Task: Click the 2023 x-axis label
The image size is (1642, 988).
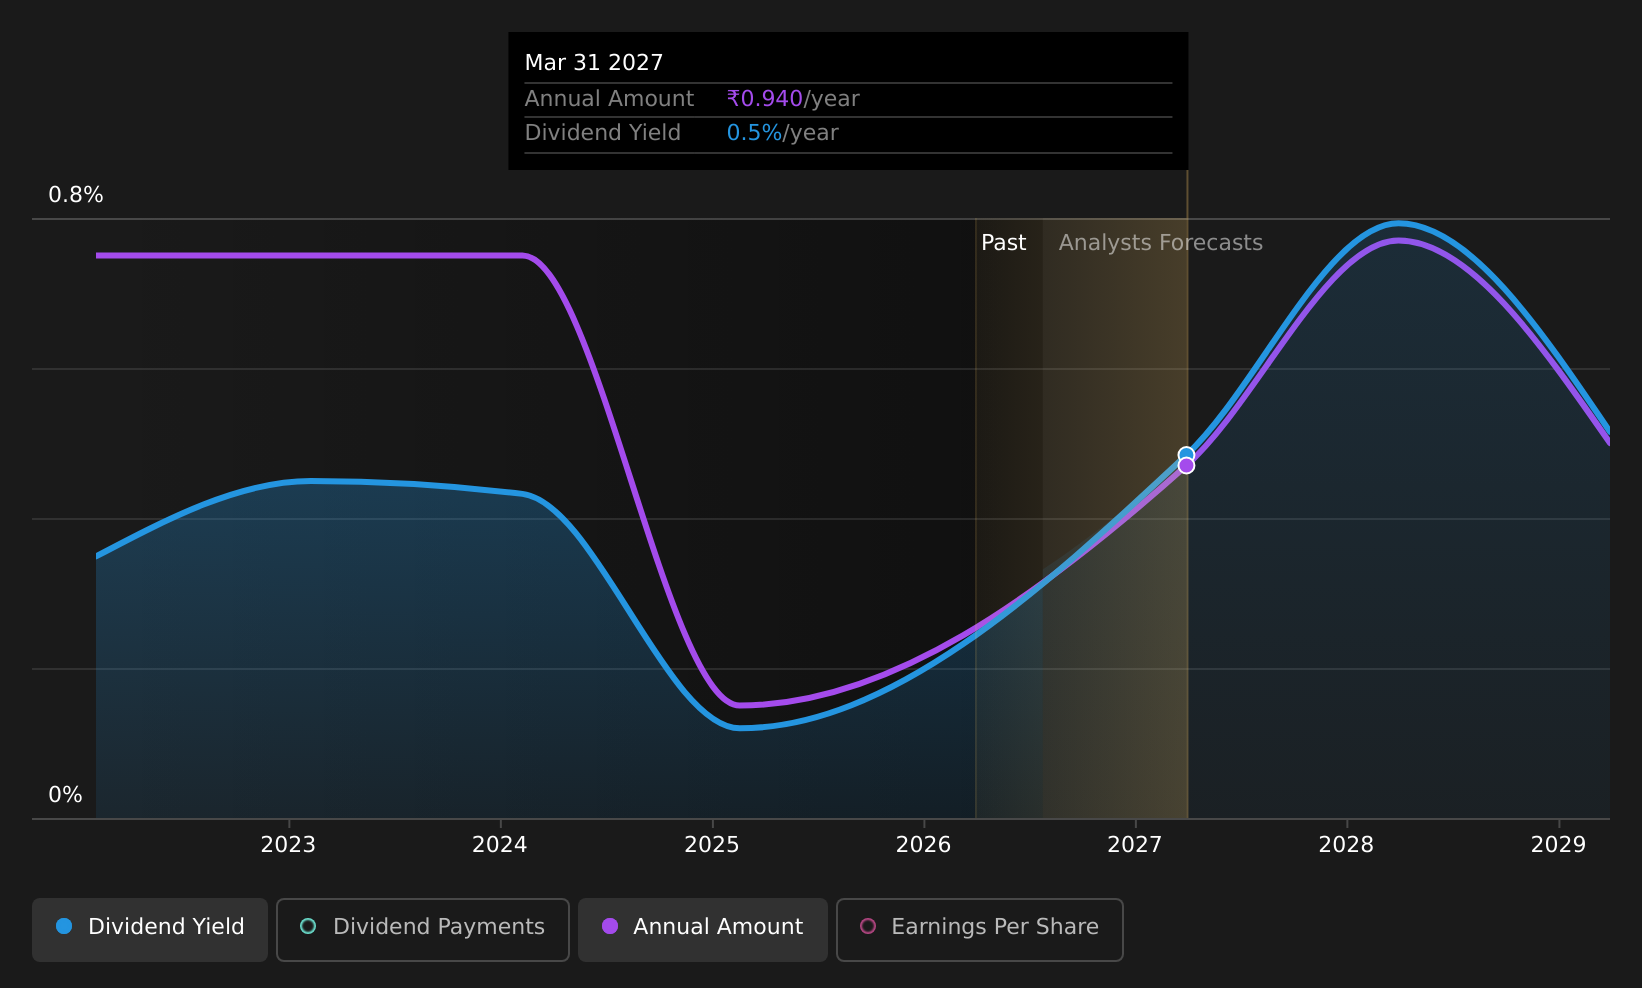Action: 288,845
